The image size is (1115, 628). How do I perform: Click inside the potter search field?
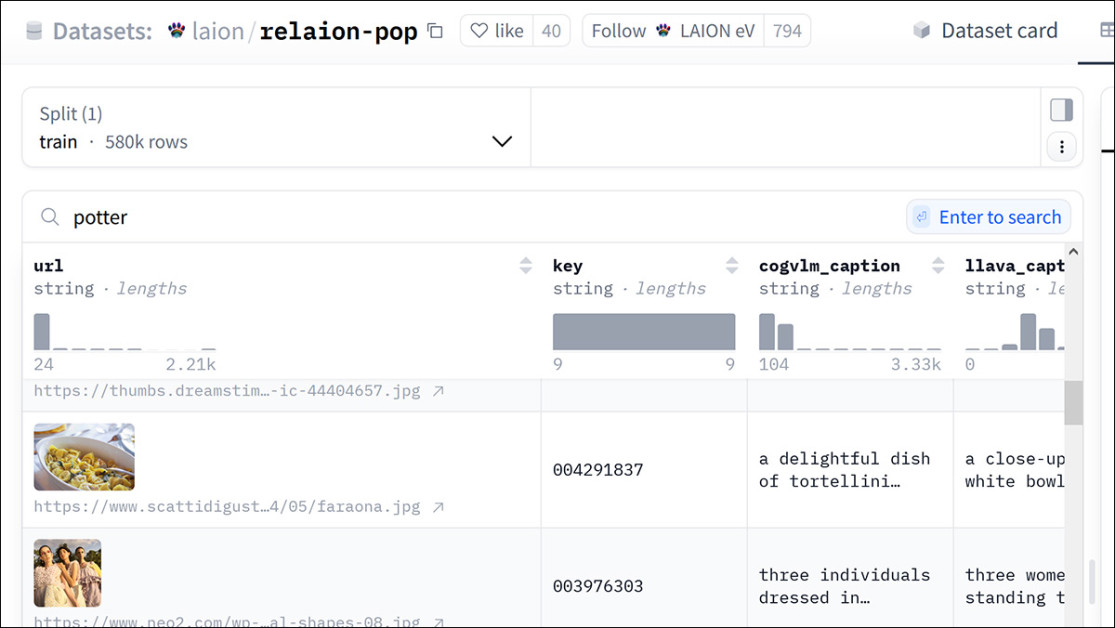(200, 216)
